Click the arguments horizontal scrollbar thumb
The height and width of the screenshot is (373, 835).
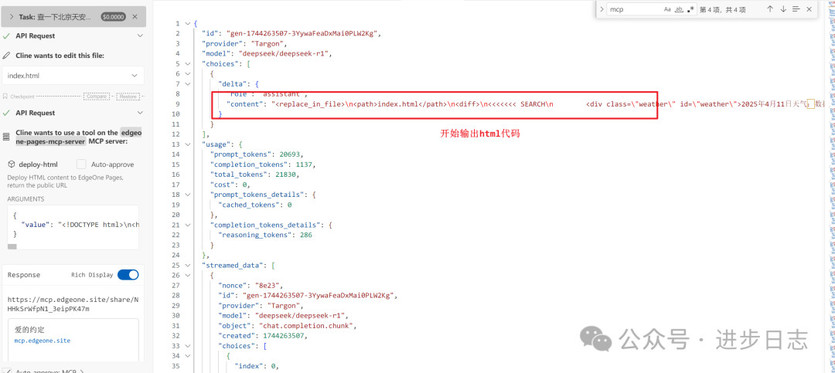pyautogui.click(x=12, y=247)
